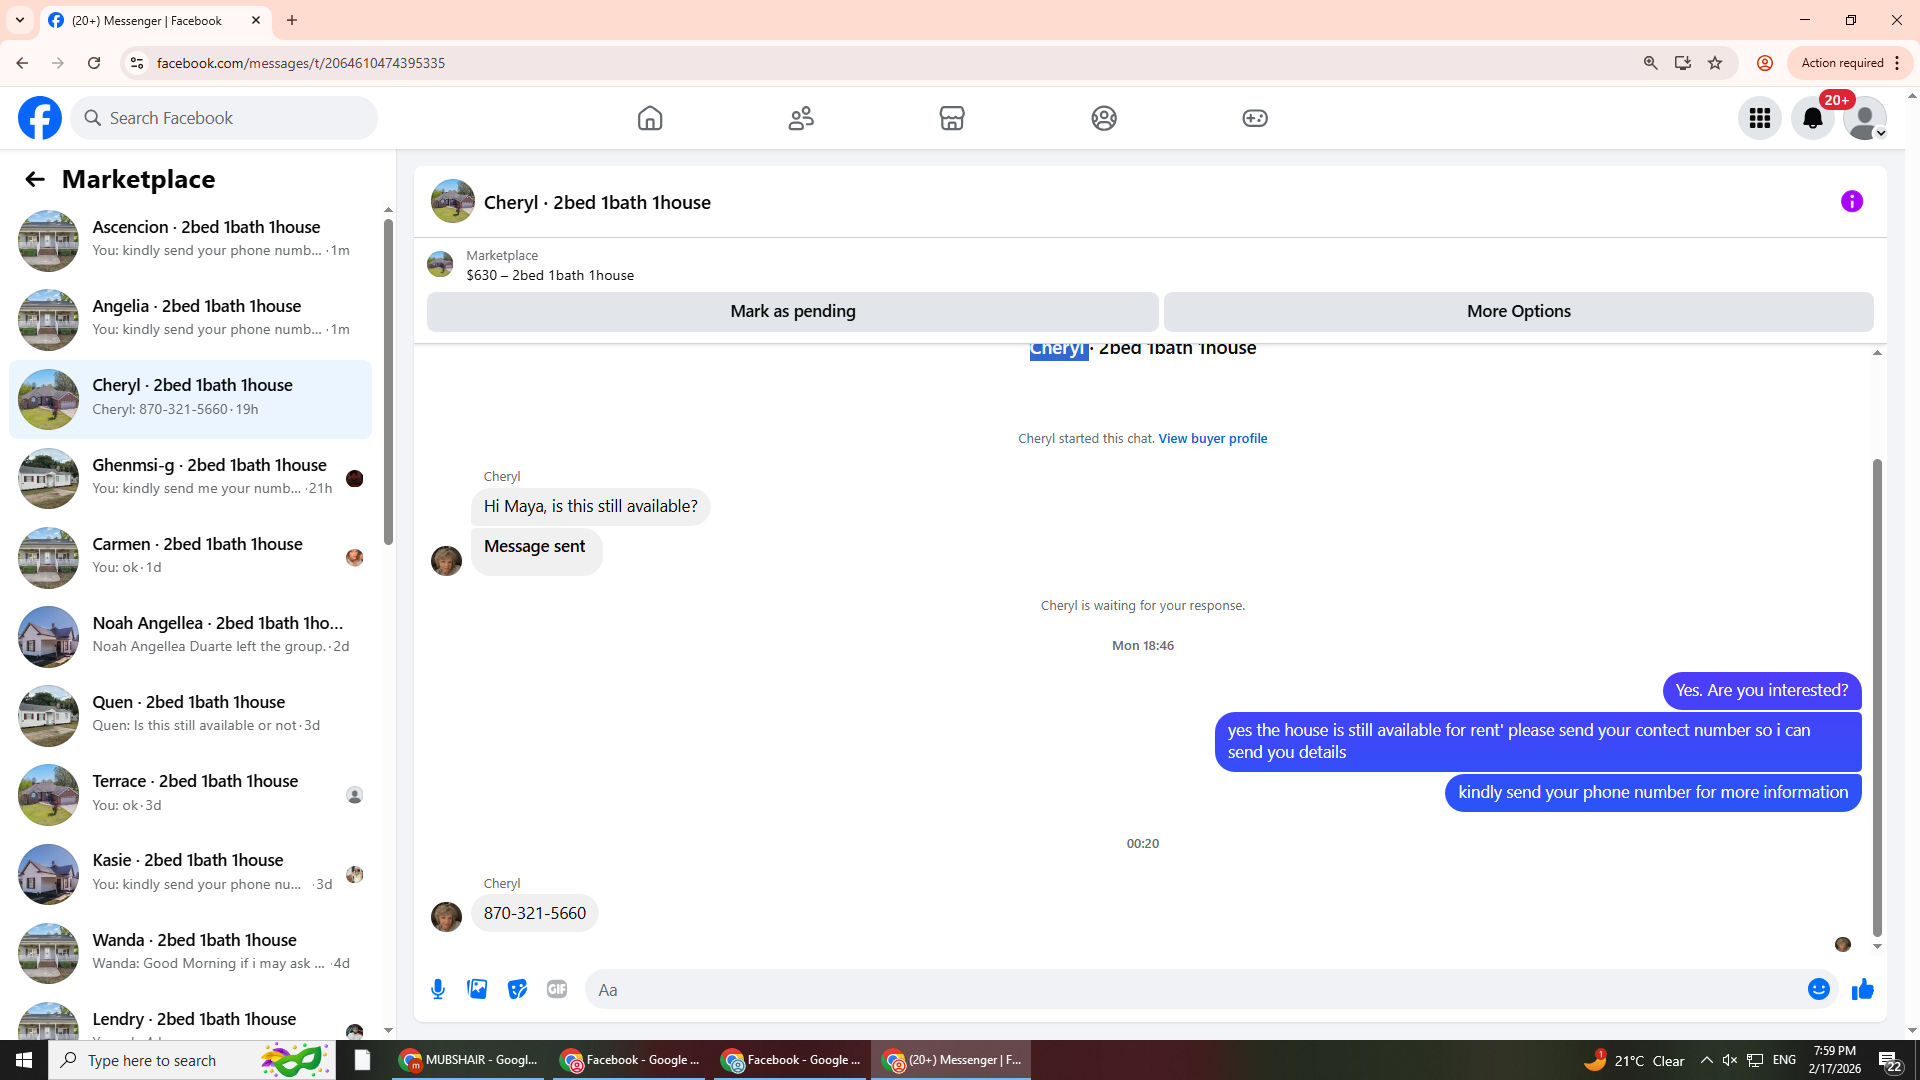Show hidden system tray icons
1920x1080 pixels.
pos(1706,1060)
